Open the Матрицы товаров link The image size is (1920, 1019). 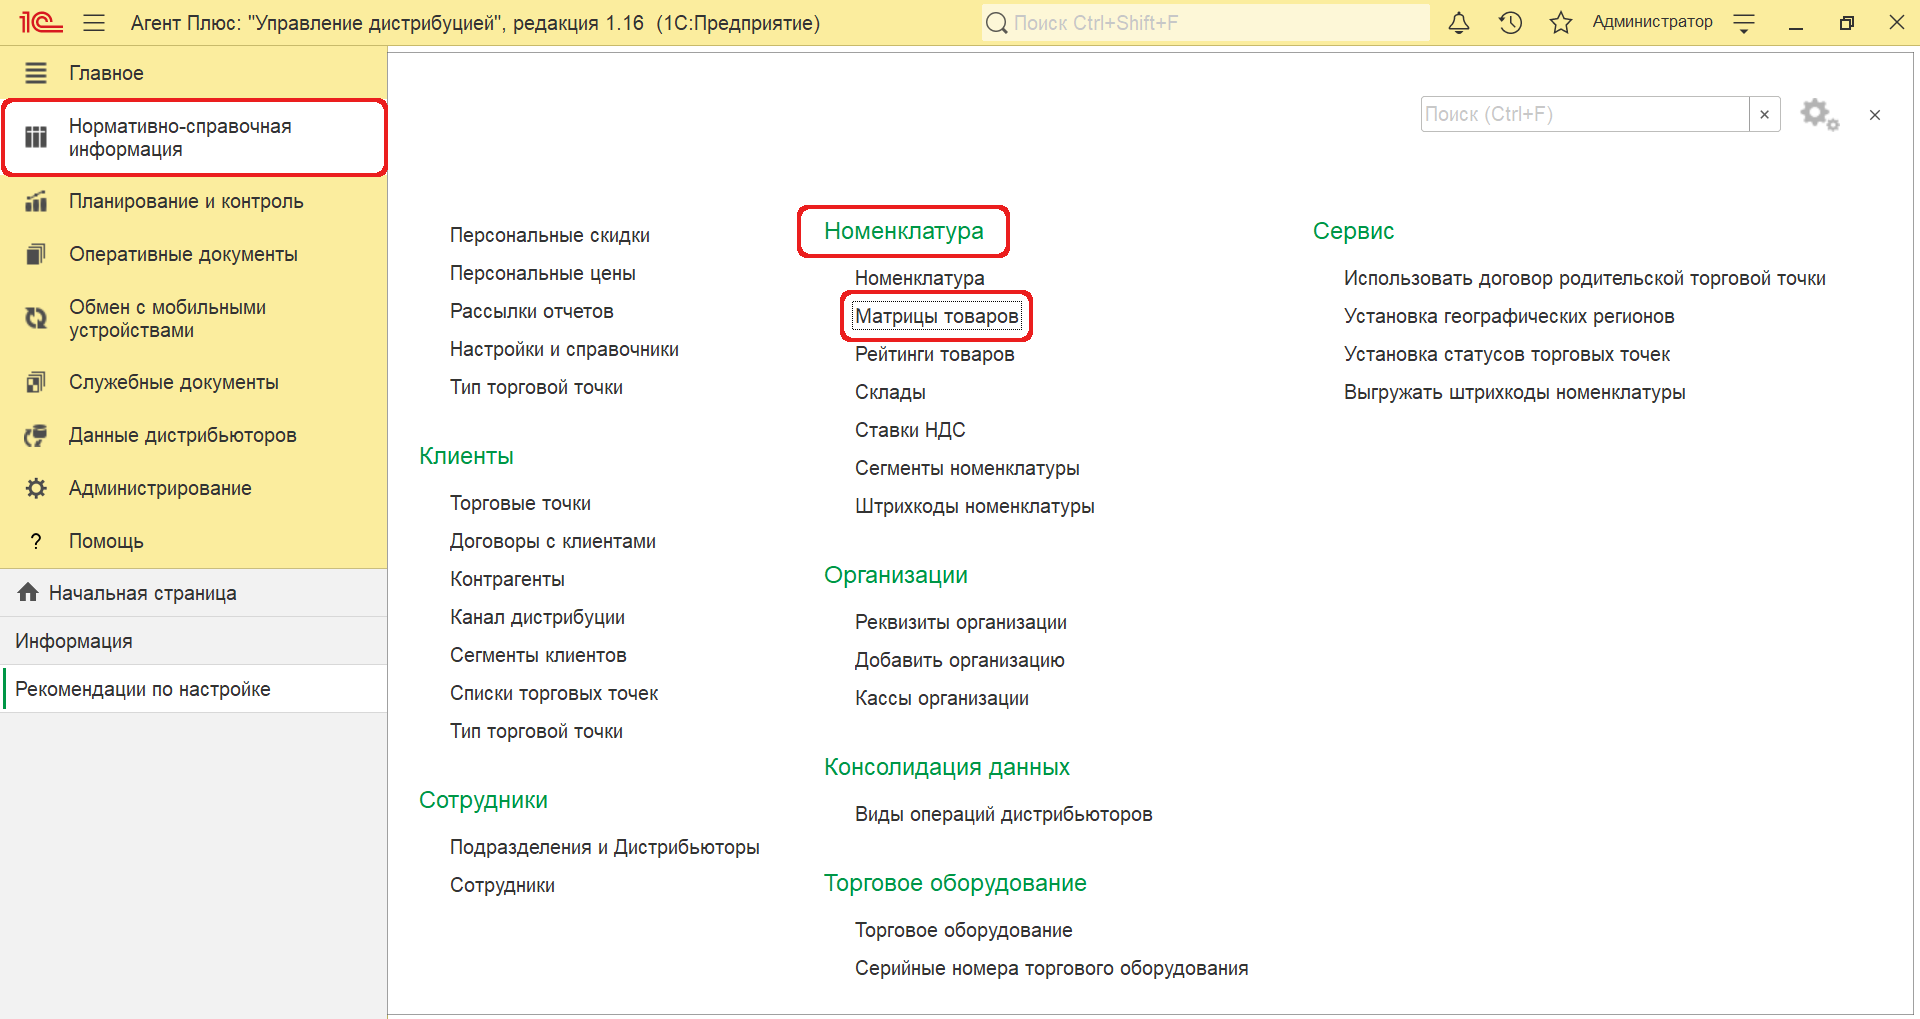(936, 317)
